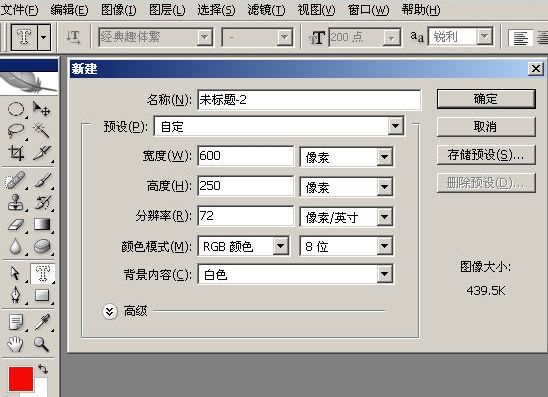548x397 pixels.
Task: Click the 确定 OK button
Action: click(486, 99)
